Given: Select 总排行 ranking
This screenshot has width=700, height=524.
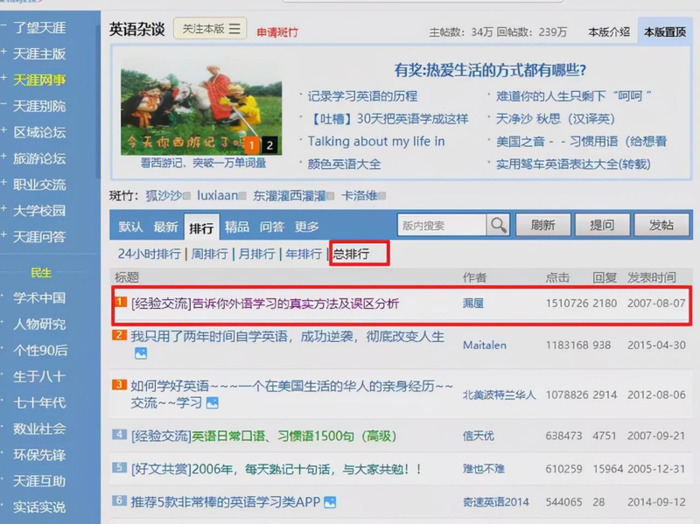Looking at the screenshot, I should pyautogui.click(x=351, y=254).
